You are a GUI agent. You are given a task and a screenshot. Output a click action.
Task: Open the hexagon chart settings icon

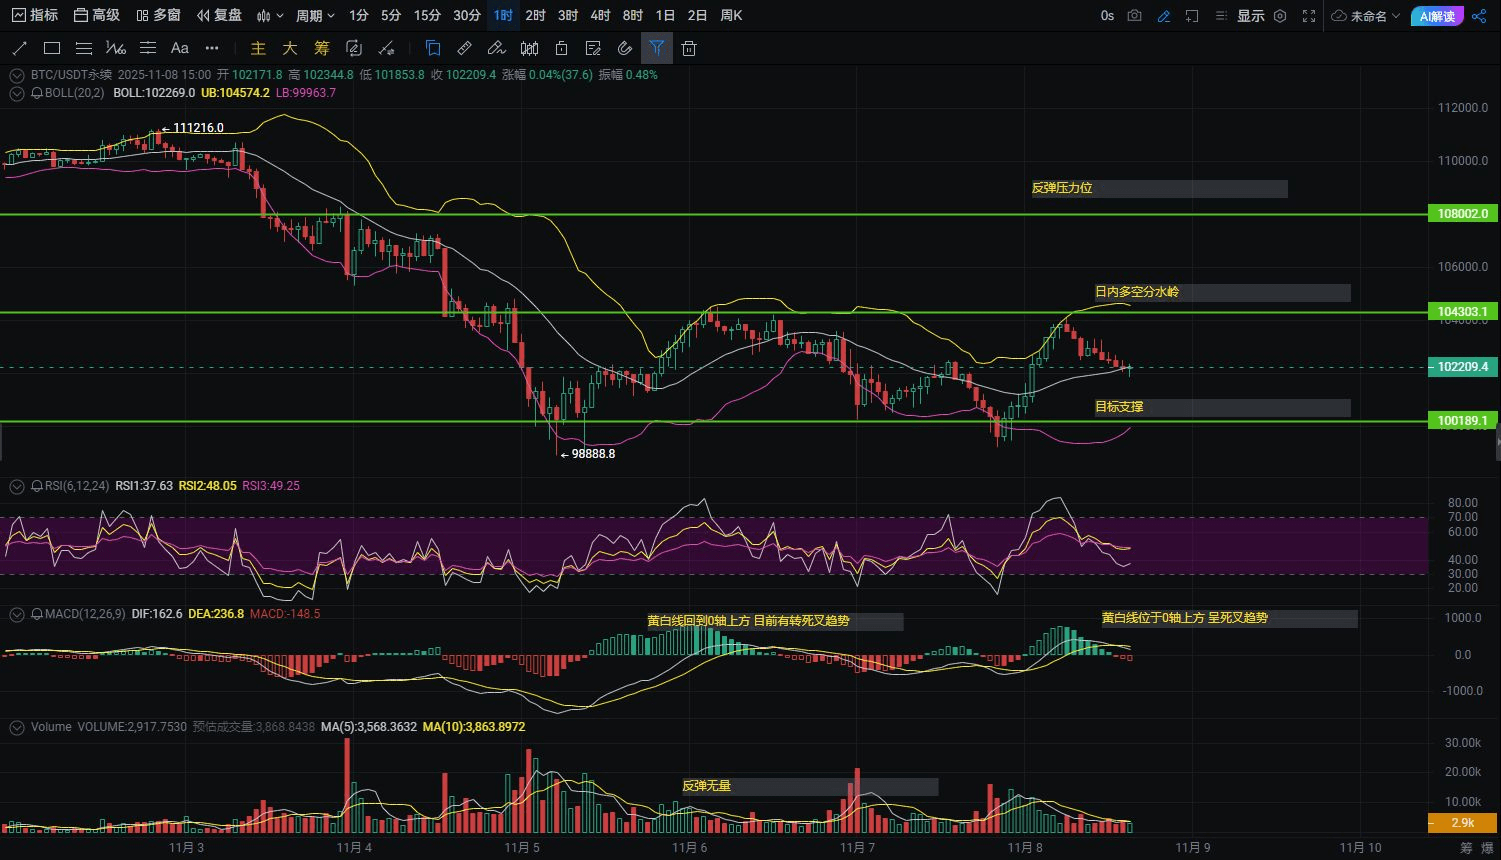[x=1280, y=16]
